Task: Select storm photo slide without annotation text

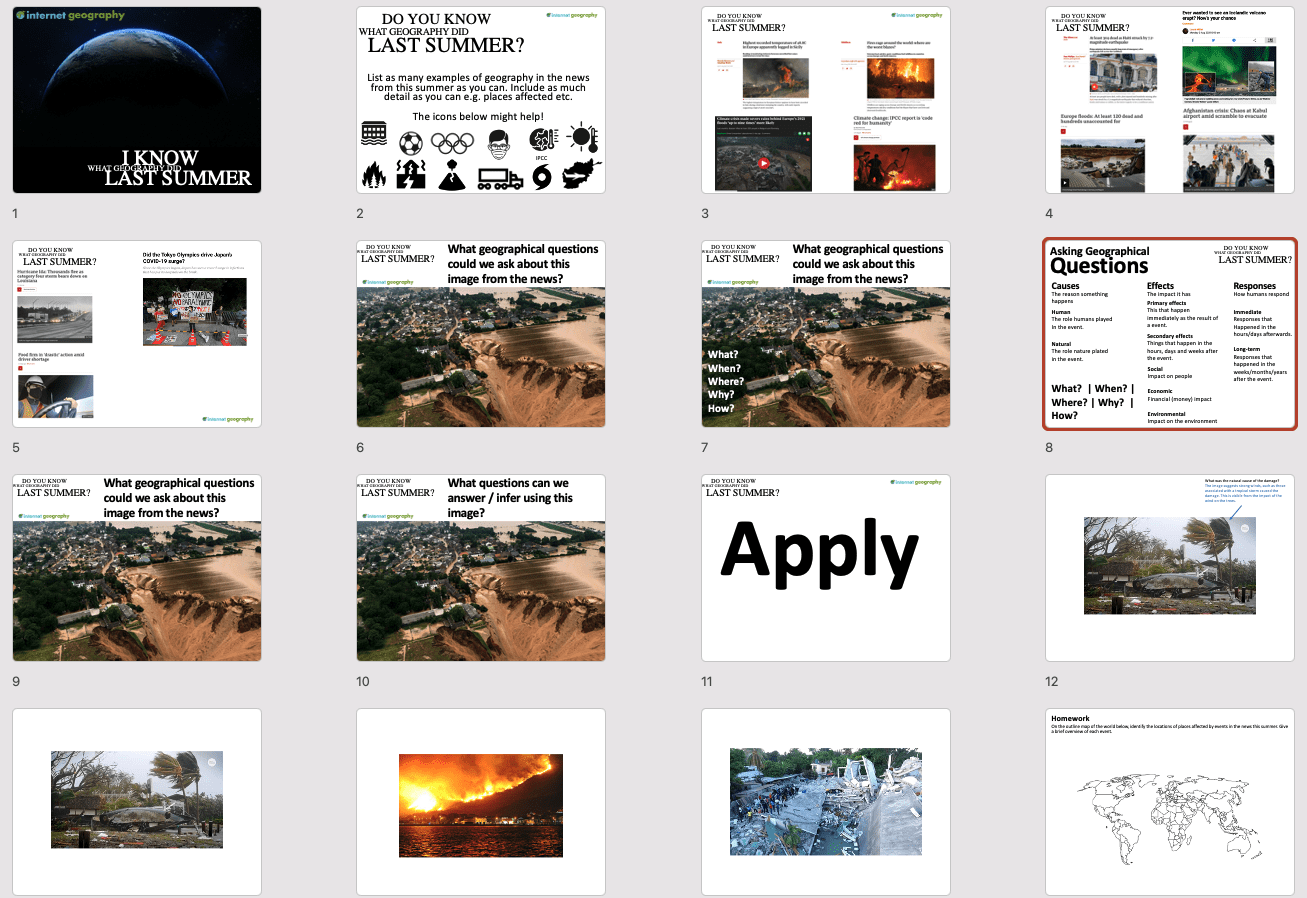Action: [x=137, y=802]
